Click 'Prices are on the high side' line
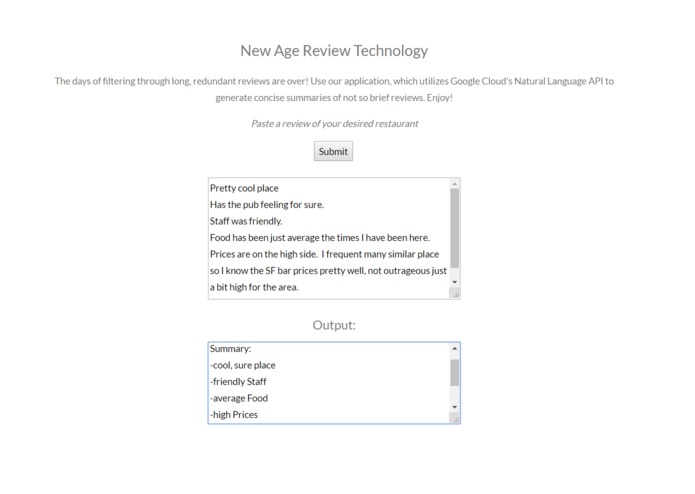695x494 pixels. click(324, 254)
